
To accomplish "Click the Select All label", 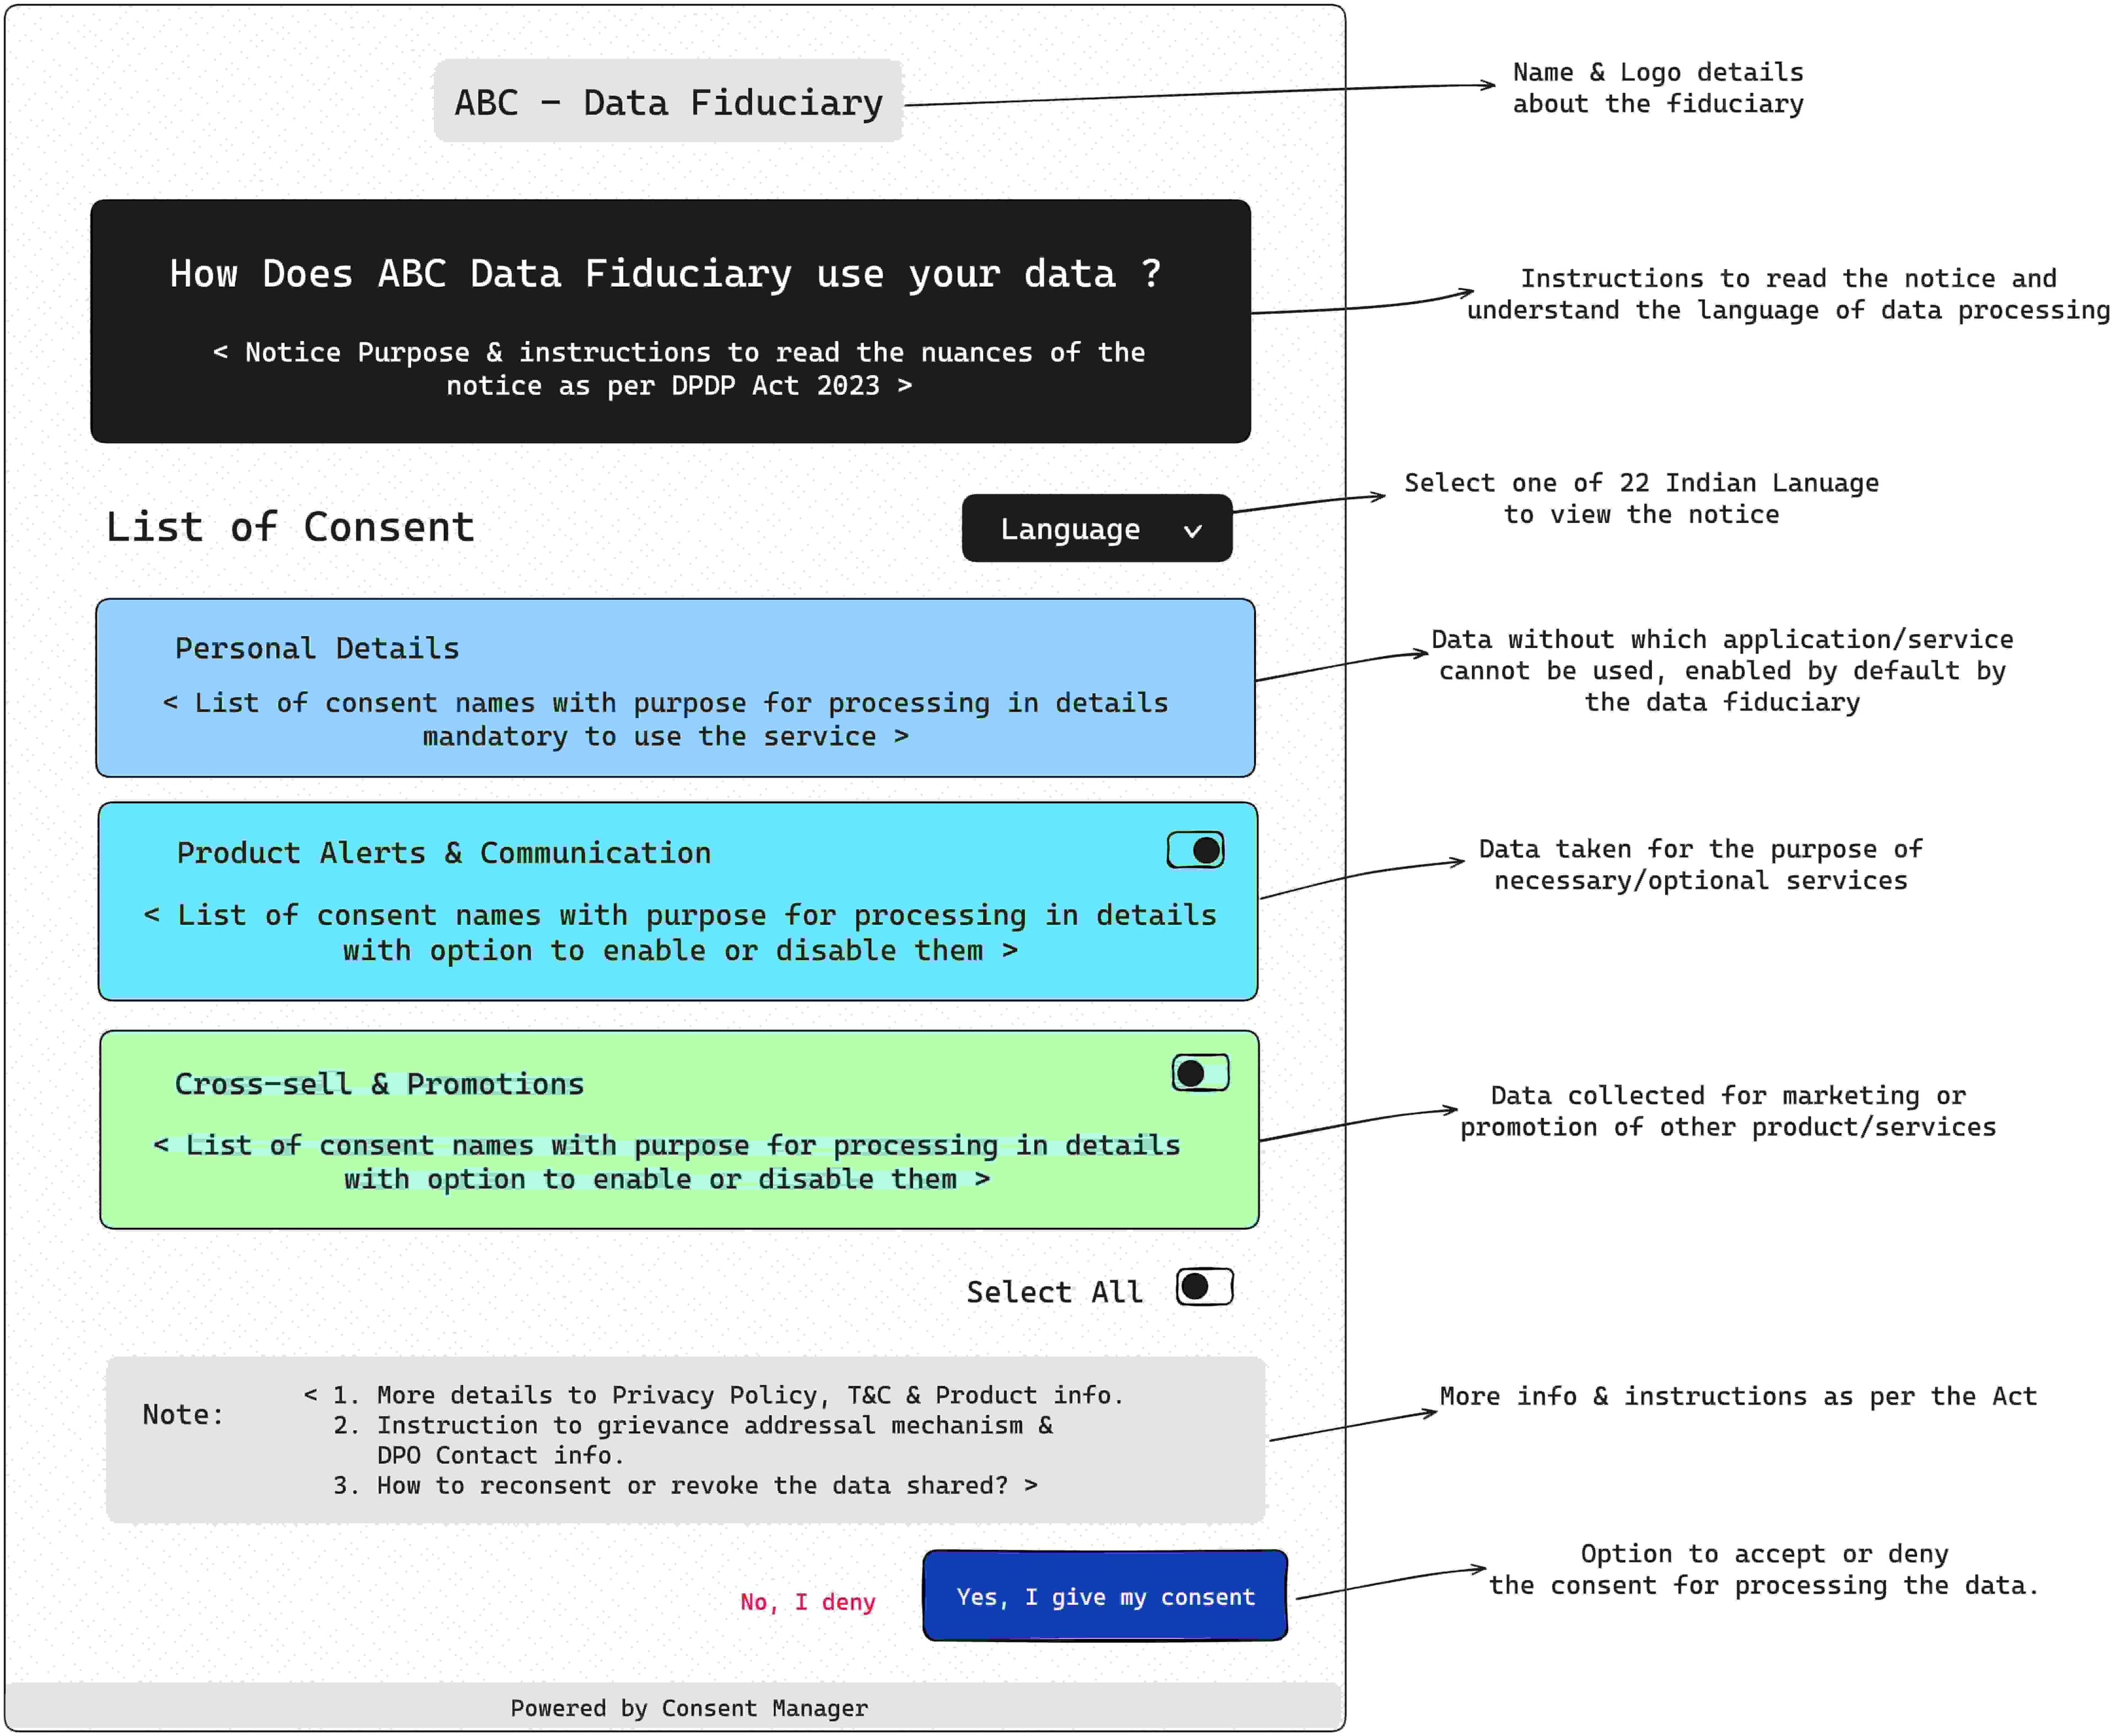I will pyautogui.click(x=1054, y=1292).
